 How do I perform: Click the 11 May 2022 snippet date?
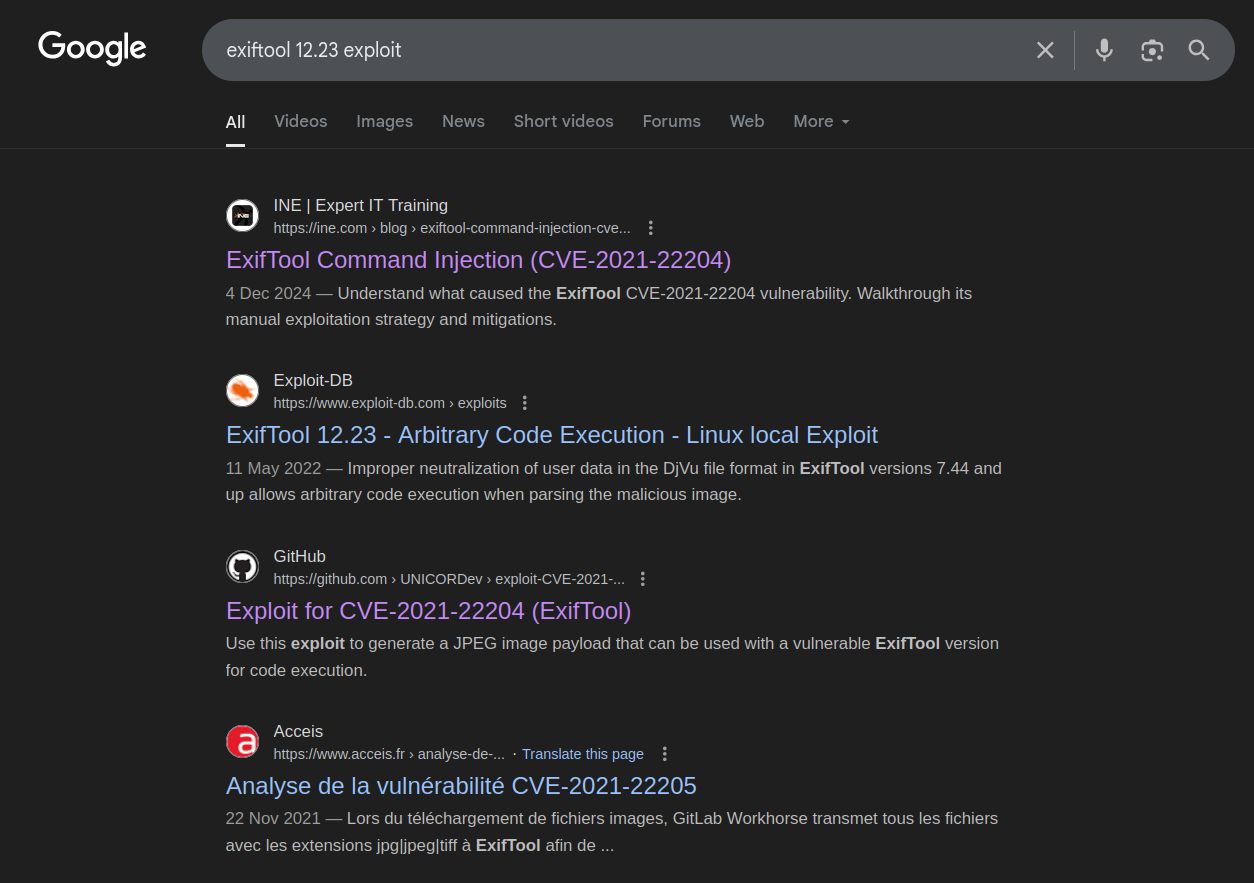273,468
